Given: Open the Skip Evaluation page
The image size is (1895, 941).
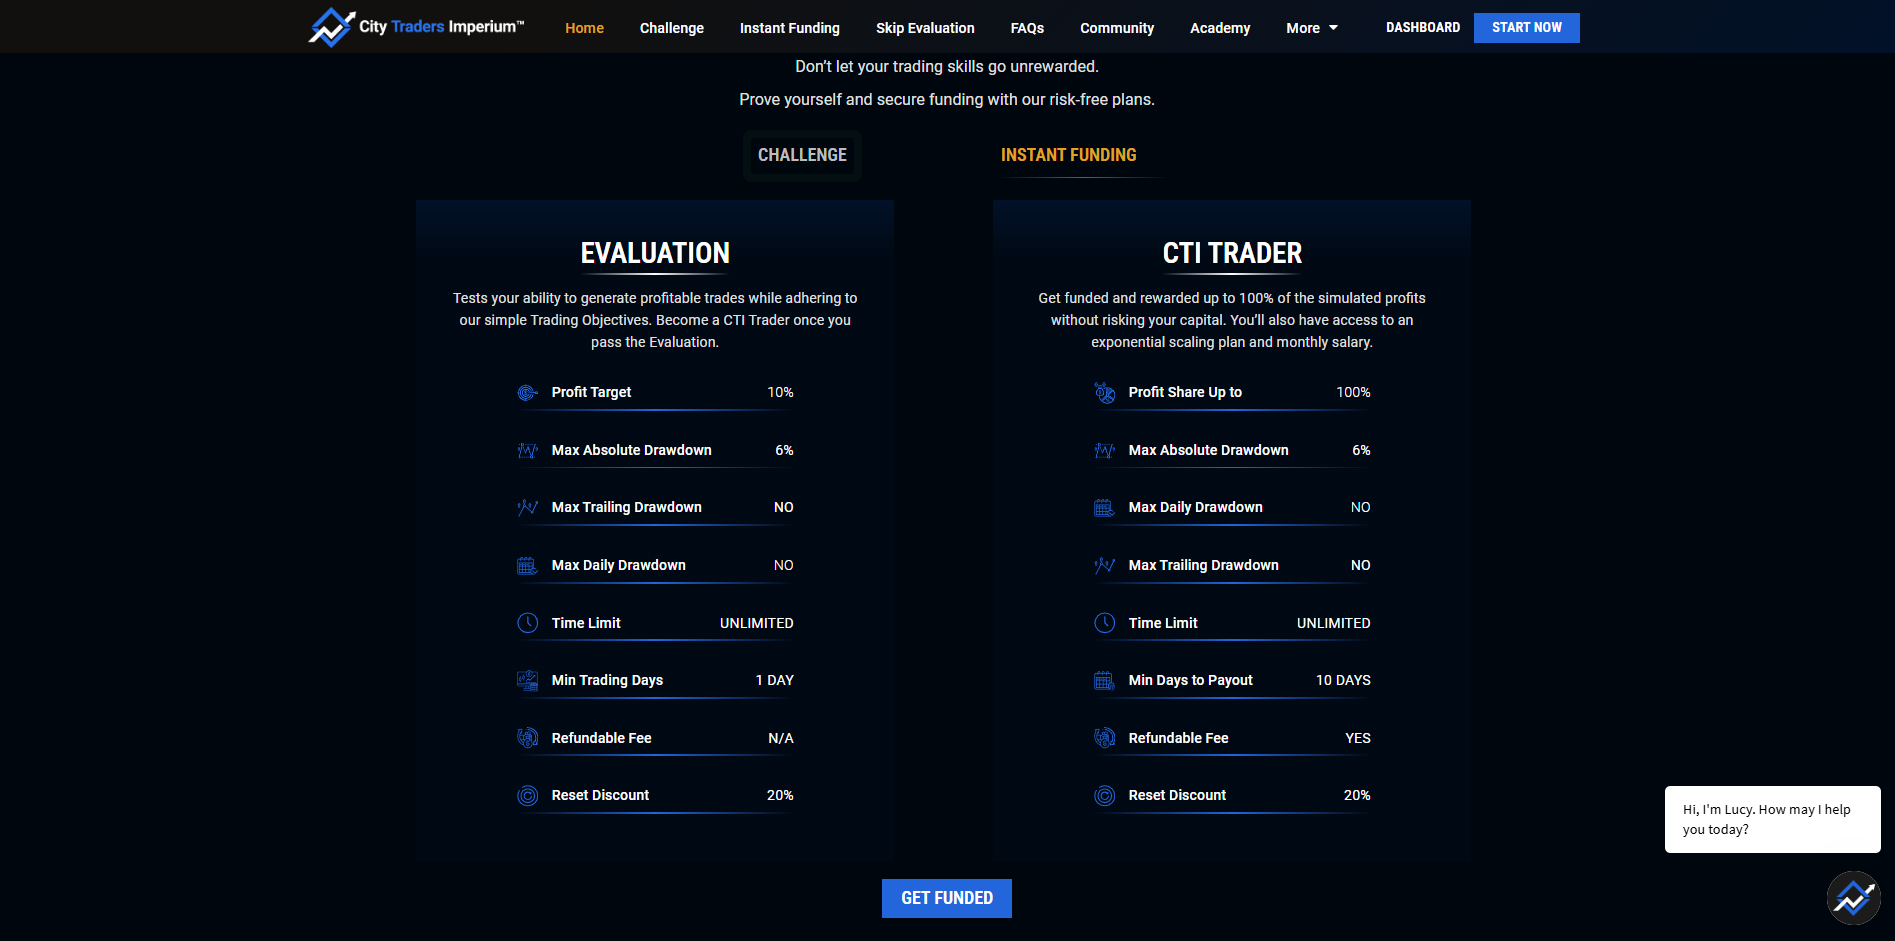Looking at the screenshot, I should [925, 28].
